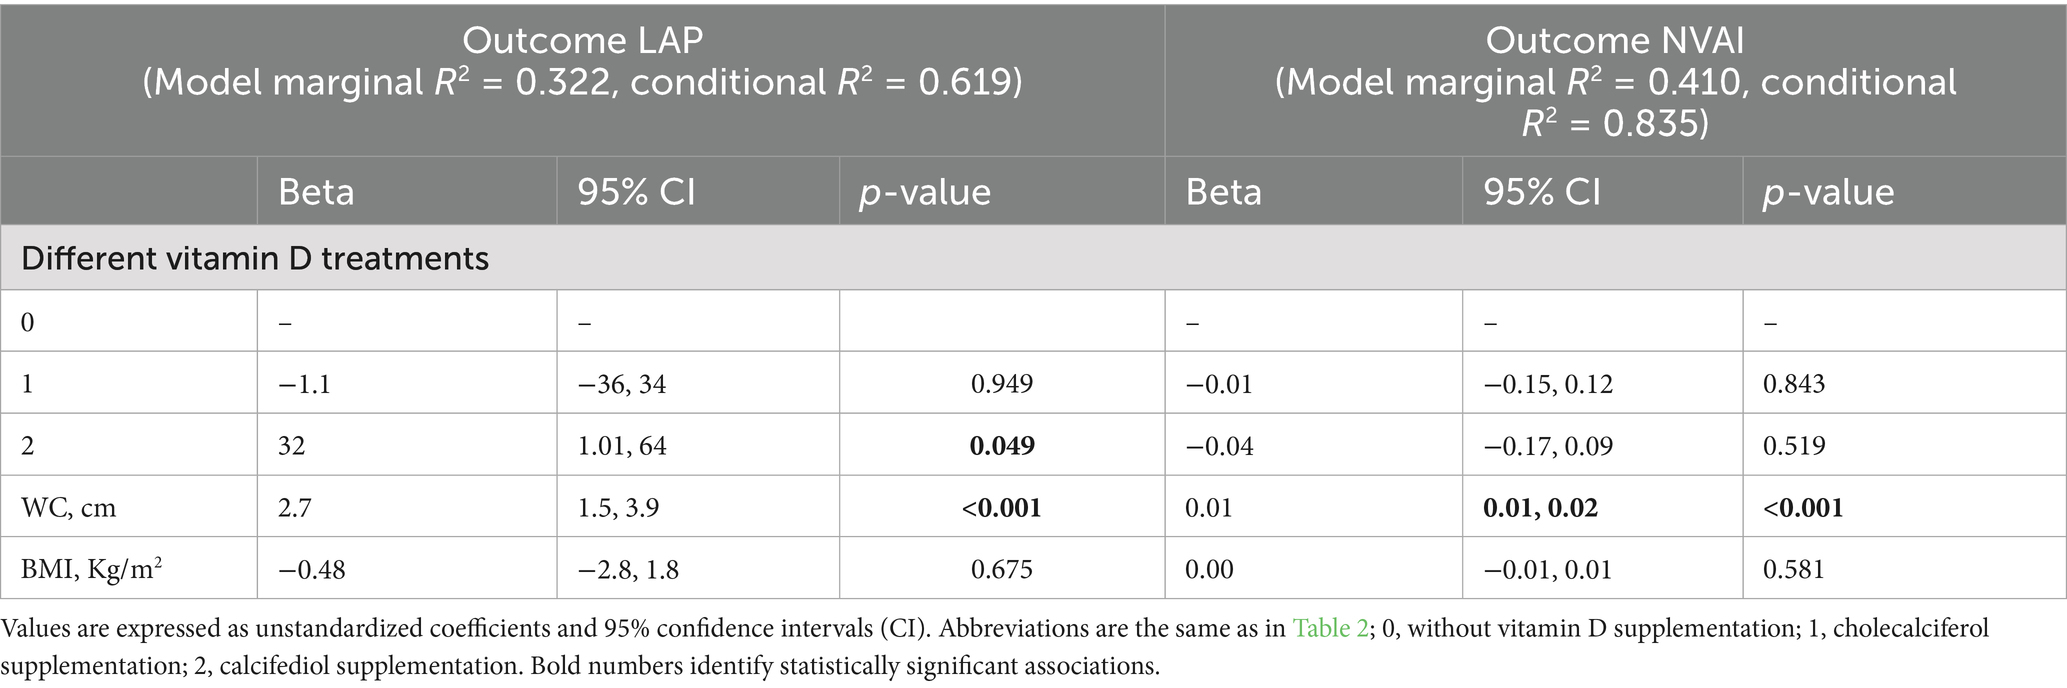Click the p-value cell 0.843

[x=1793, y=384]
